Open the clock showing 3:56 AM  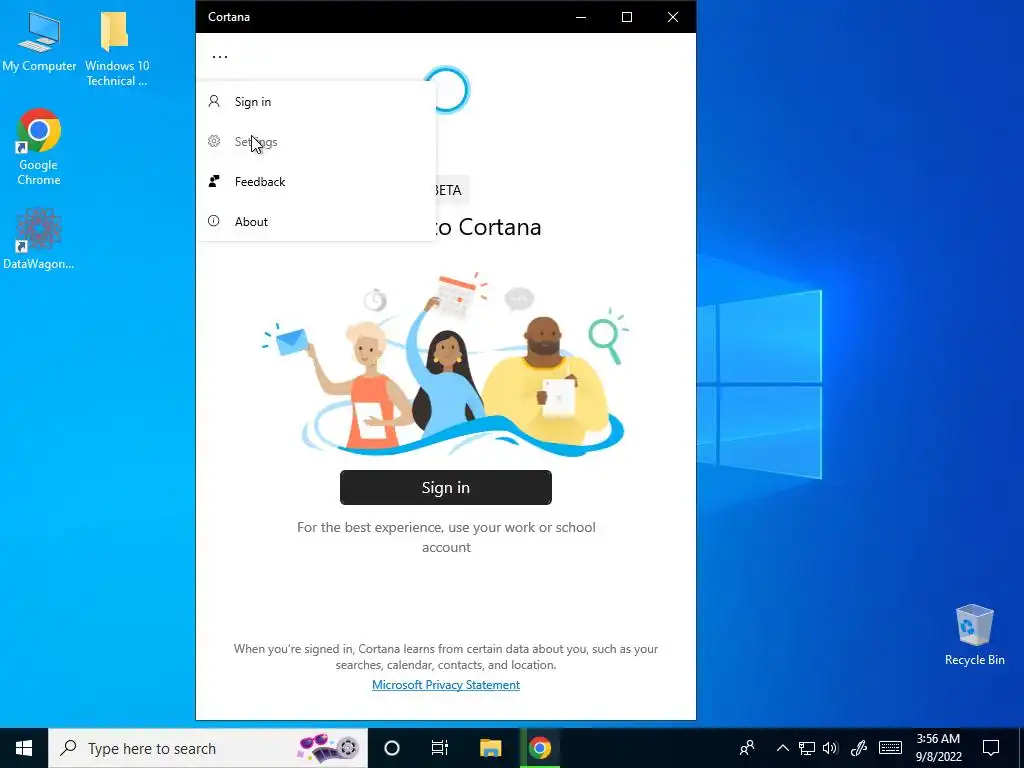click(x=938, y=748)
